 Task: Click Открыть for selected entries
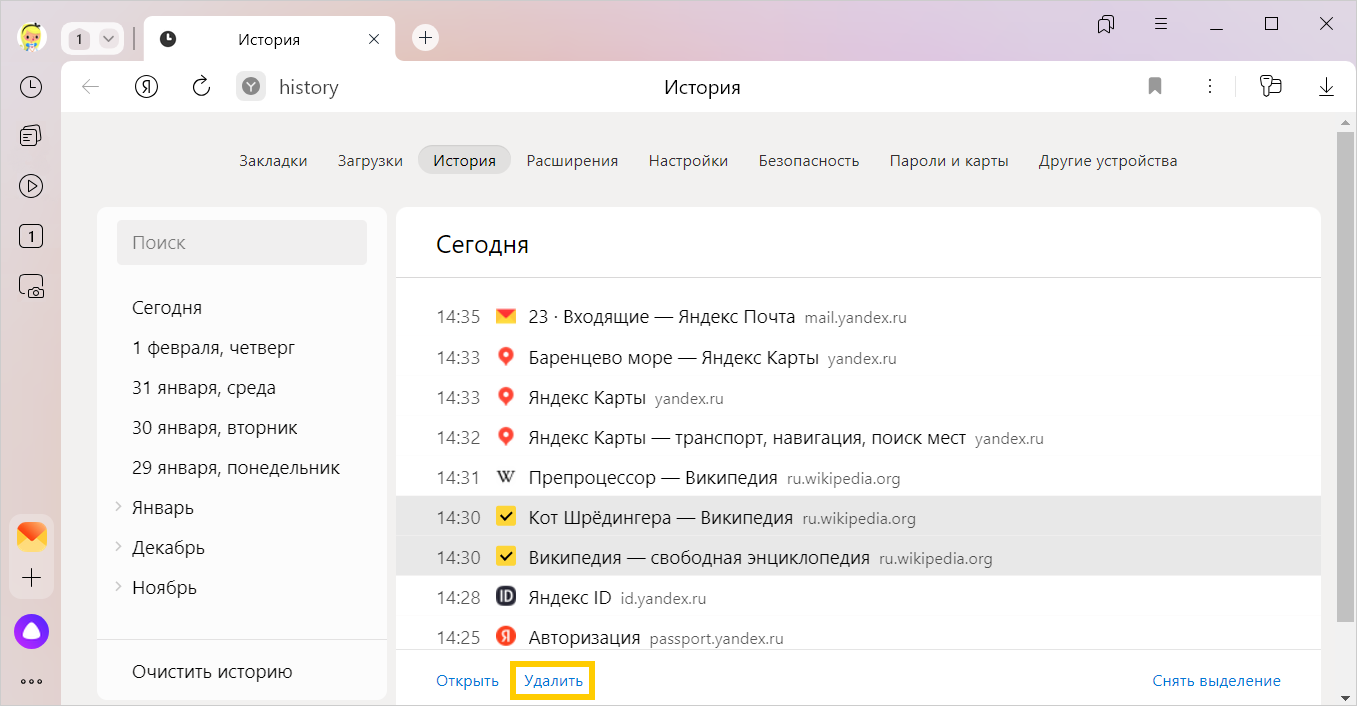point(467,680)
